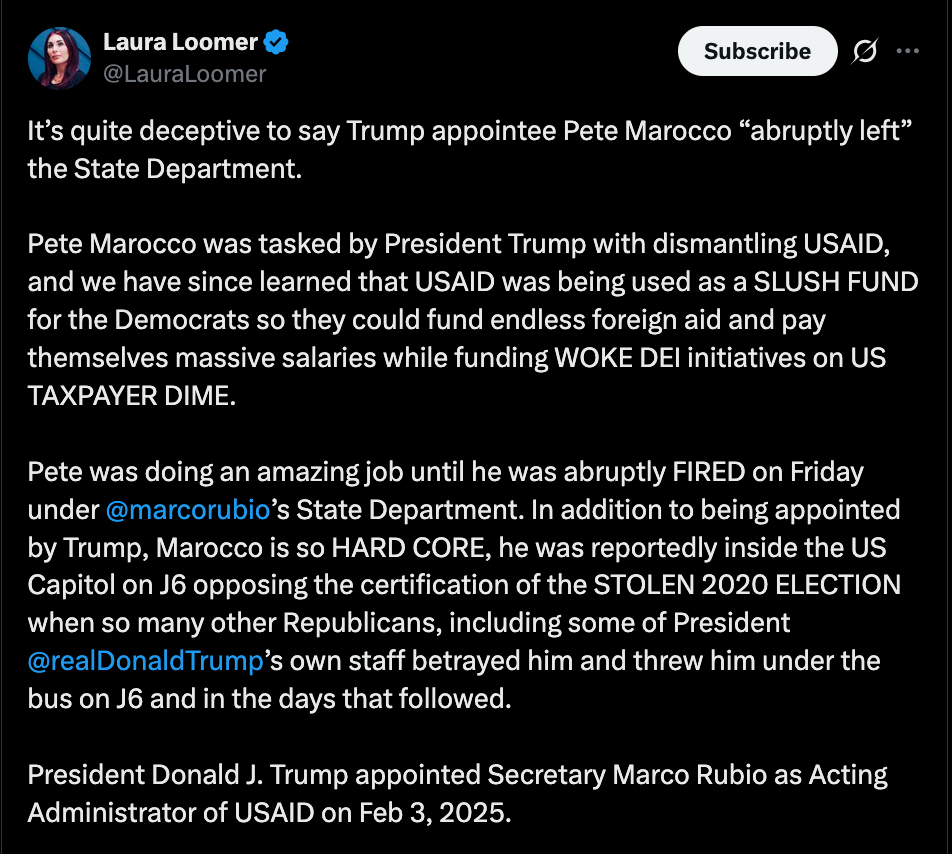Follow the @realDonaldTrump mention link

pos(145,661)
